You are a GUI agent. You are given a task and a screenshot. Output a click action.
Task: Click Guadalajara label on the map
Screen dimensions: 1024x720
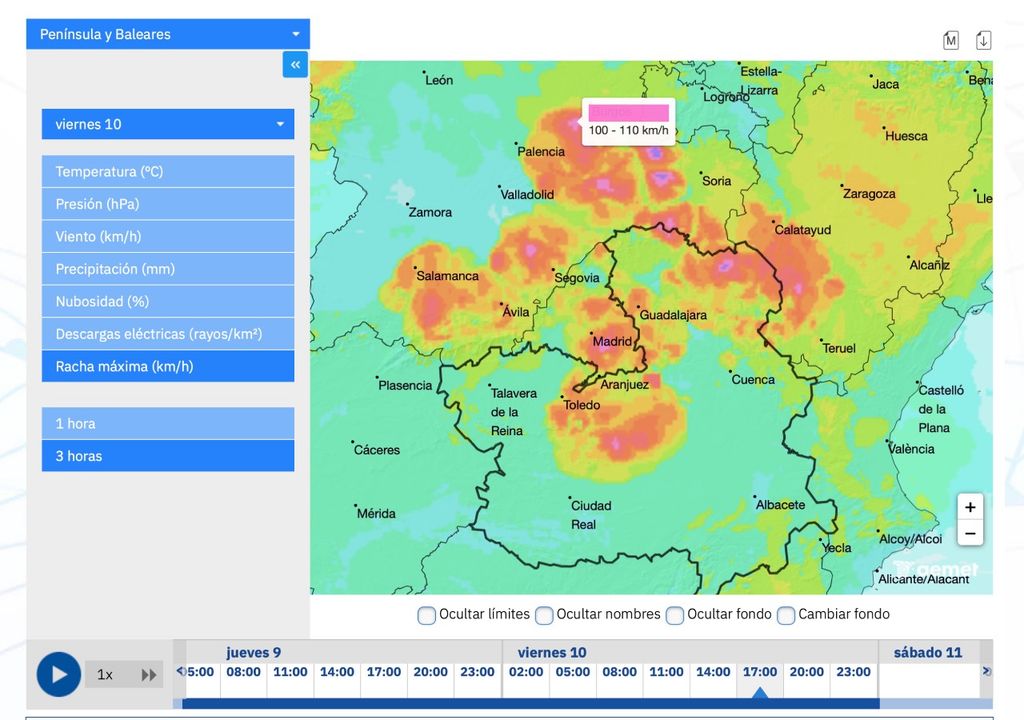pos(673,315)
